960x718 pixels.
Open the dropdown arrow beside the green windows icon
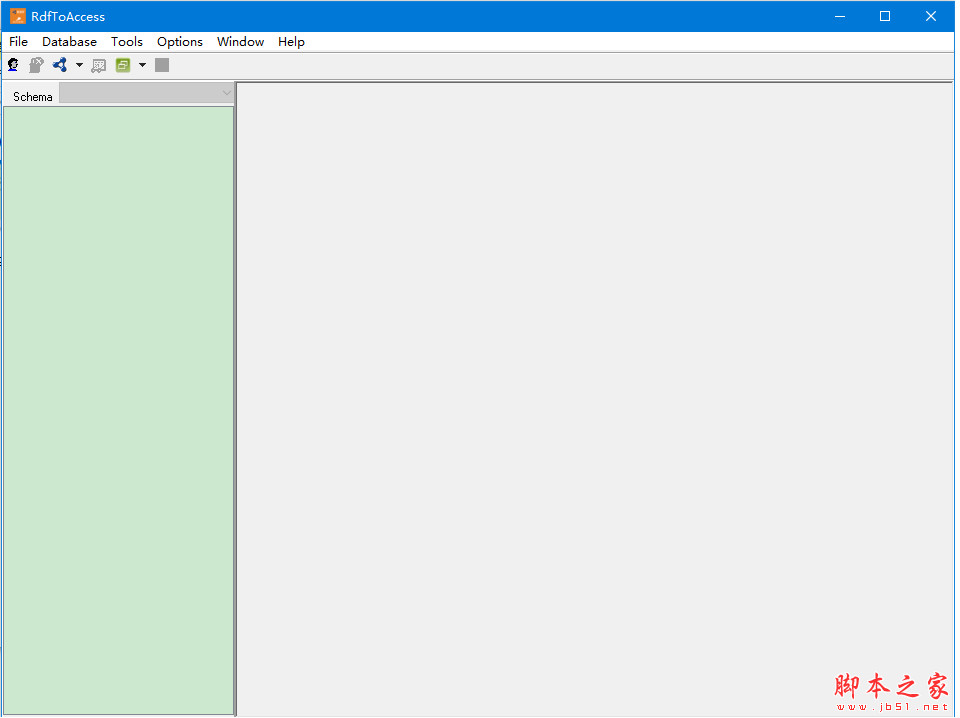(x=142, y=65)
